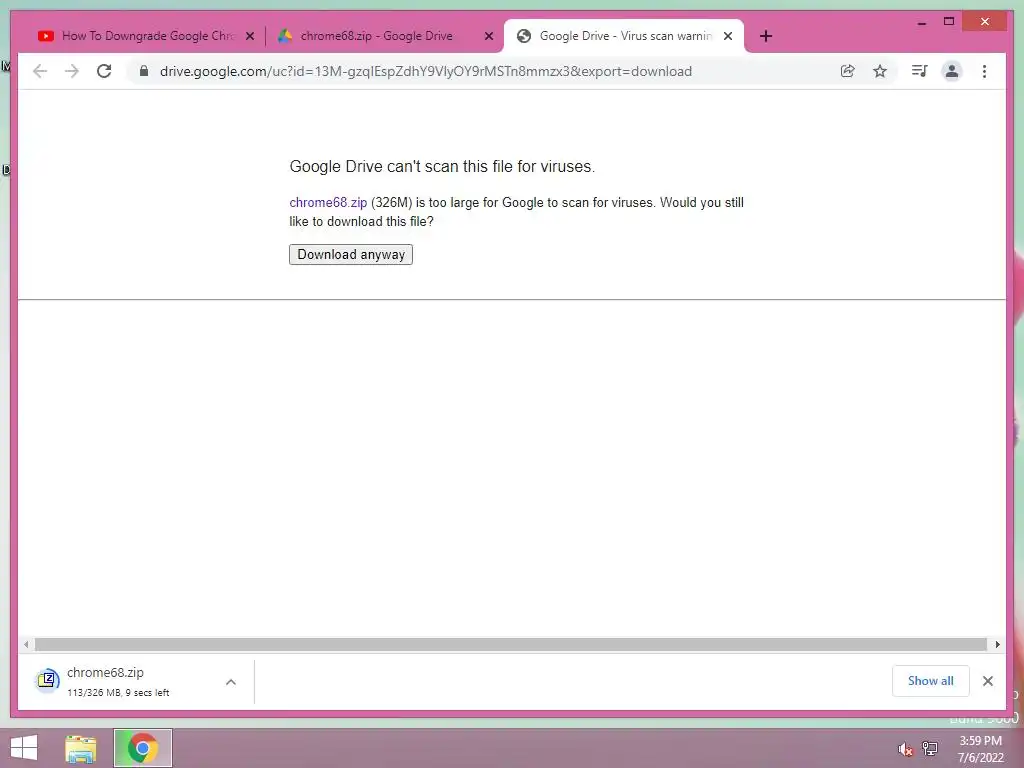
Task: Close the chrome68.zip Google Drive tab
Action: [x=488, y=36]
